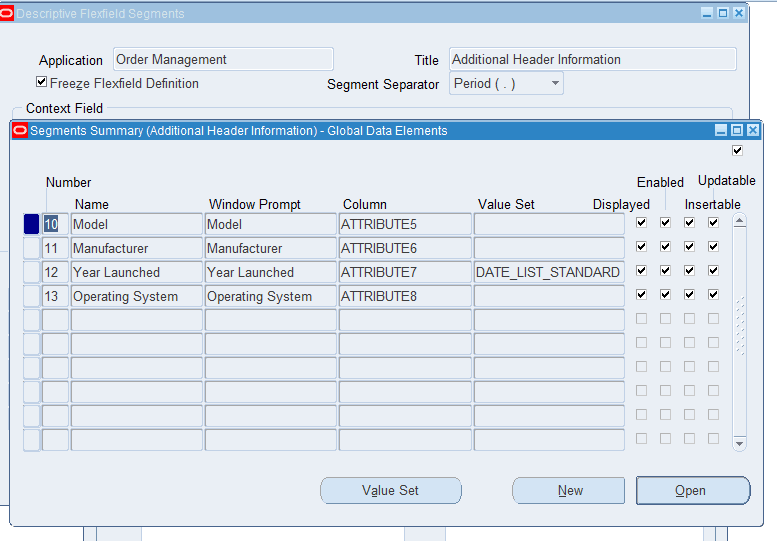Image resolution: width=777 pixels, height=541 pixels.
Task: Click Oracle icon in Segments Summary title bar
Action: [x=19, y=131]
